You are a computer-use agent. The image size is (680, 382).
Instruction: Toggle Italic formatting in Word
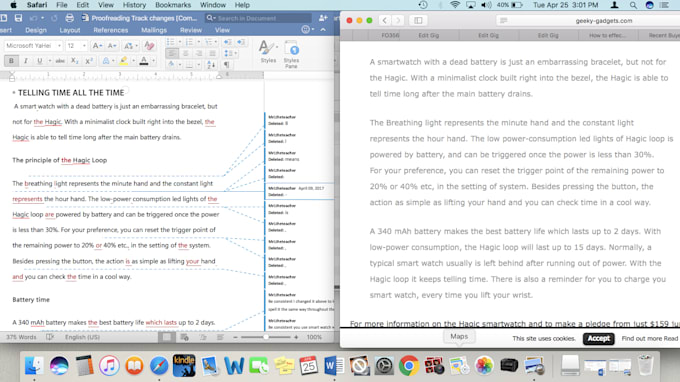pyautogui.click(x=26, y=61)
